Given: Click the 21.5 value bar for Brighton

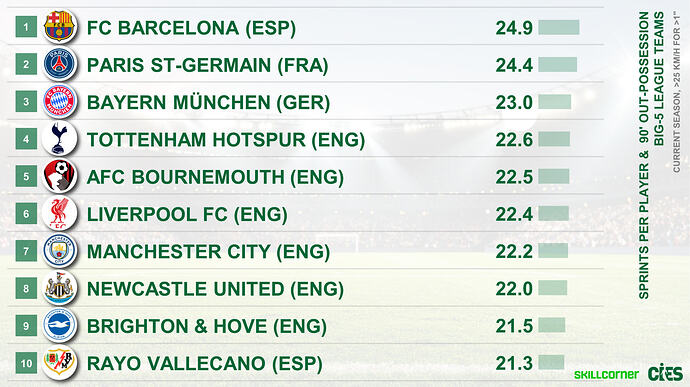Looking at the screenshot, I should pyautogui.click(x=552, y=325).
